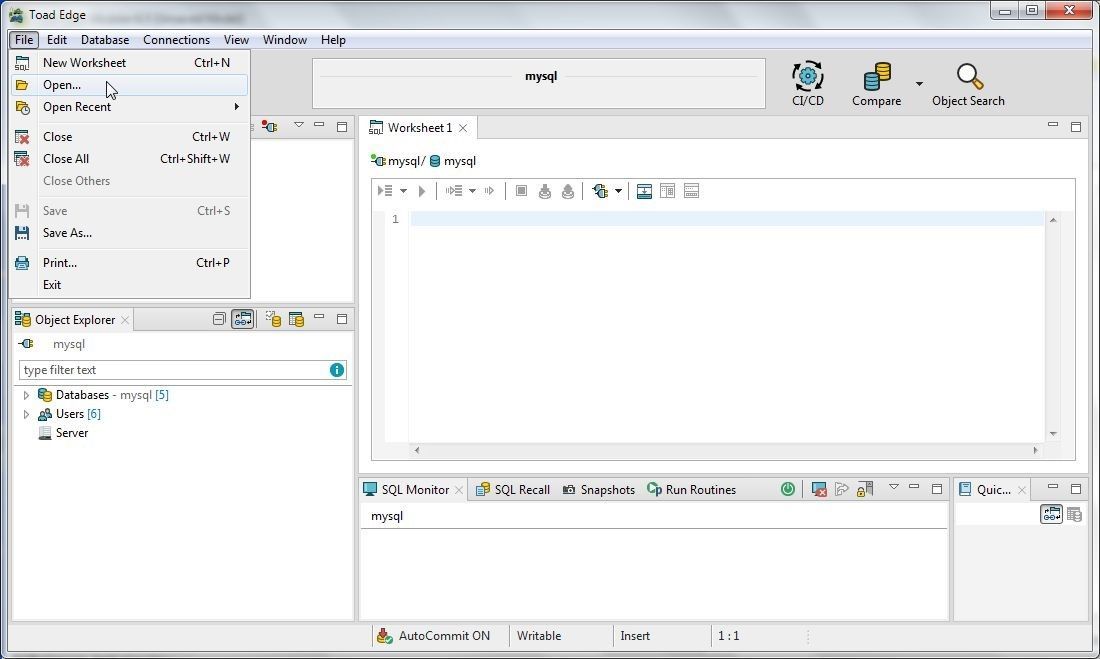The width and height of the screenshot is (1100, 659).
Task: Click AutoCommit ON status indicator
Action: pyautogui.click(x=435, y=636)
